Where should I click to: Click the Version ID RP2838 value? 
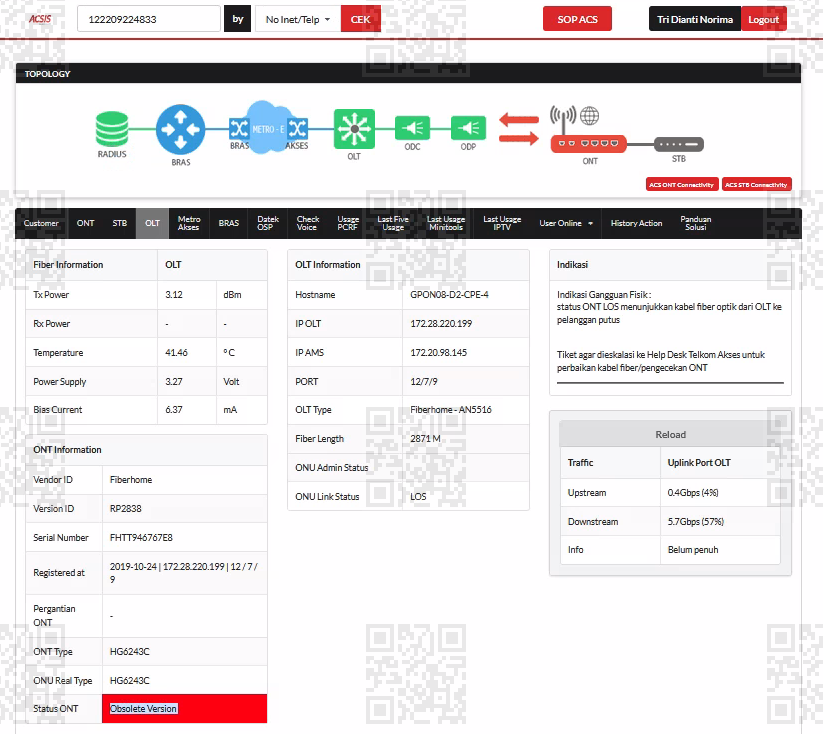click(x=125, y=508)
